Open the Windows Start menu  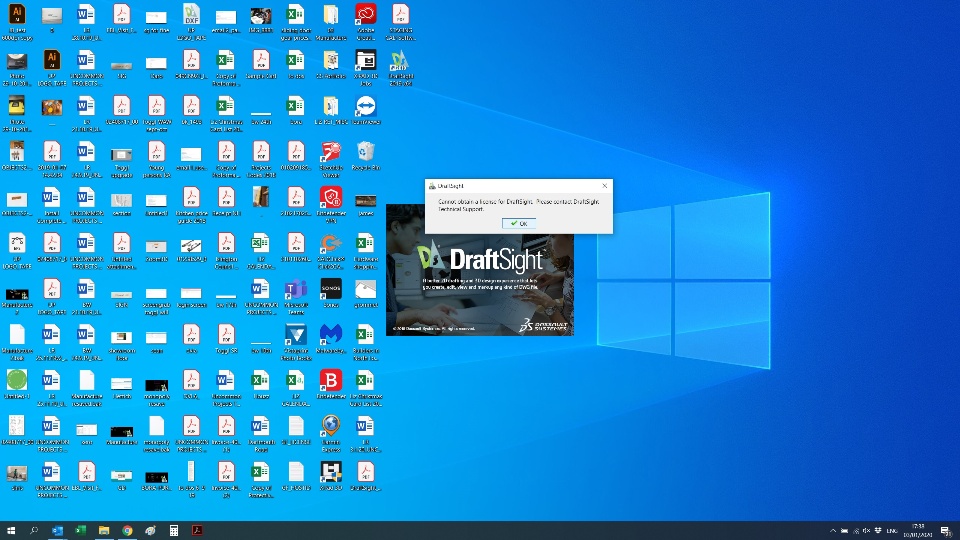[x=11, y=530]
